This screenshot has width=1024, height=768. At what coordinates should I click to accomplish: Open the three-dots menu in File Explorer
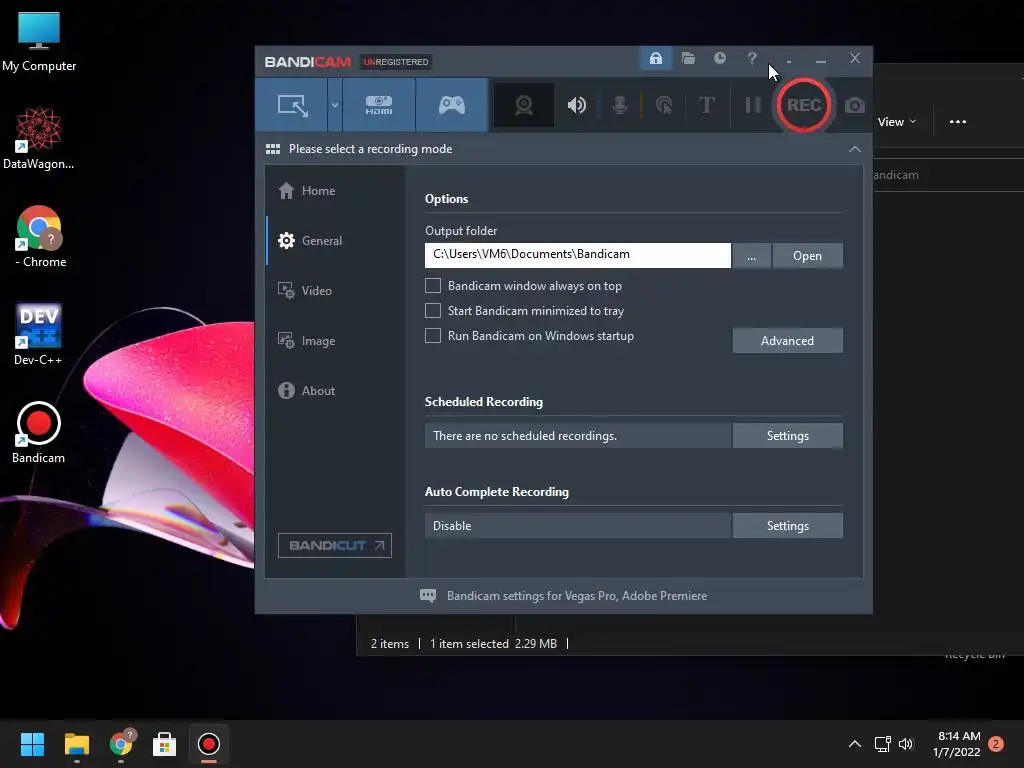point(957,122)
